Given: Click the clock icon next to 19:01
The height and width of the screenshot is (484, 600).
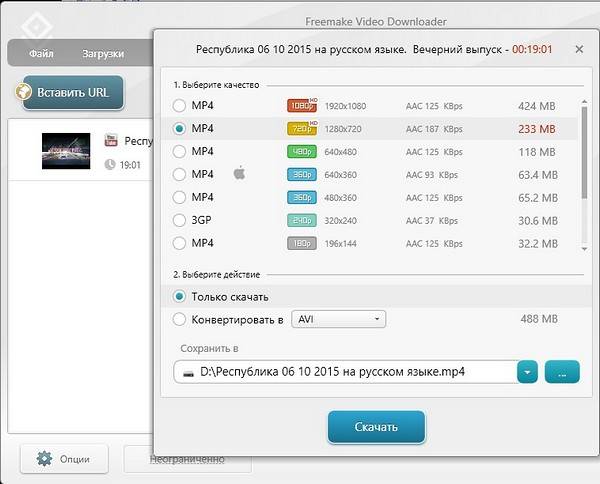Looking at the screenshot, I should click(x=110, y=165).
